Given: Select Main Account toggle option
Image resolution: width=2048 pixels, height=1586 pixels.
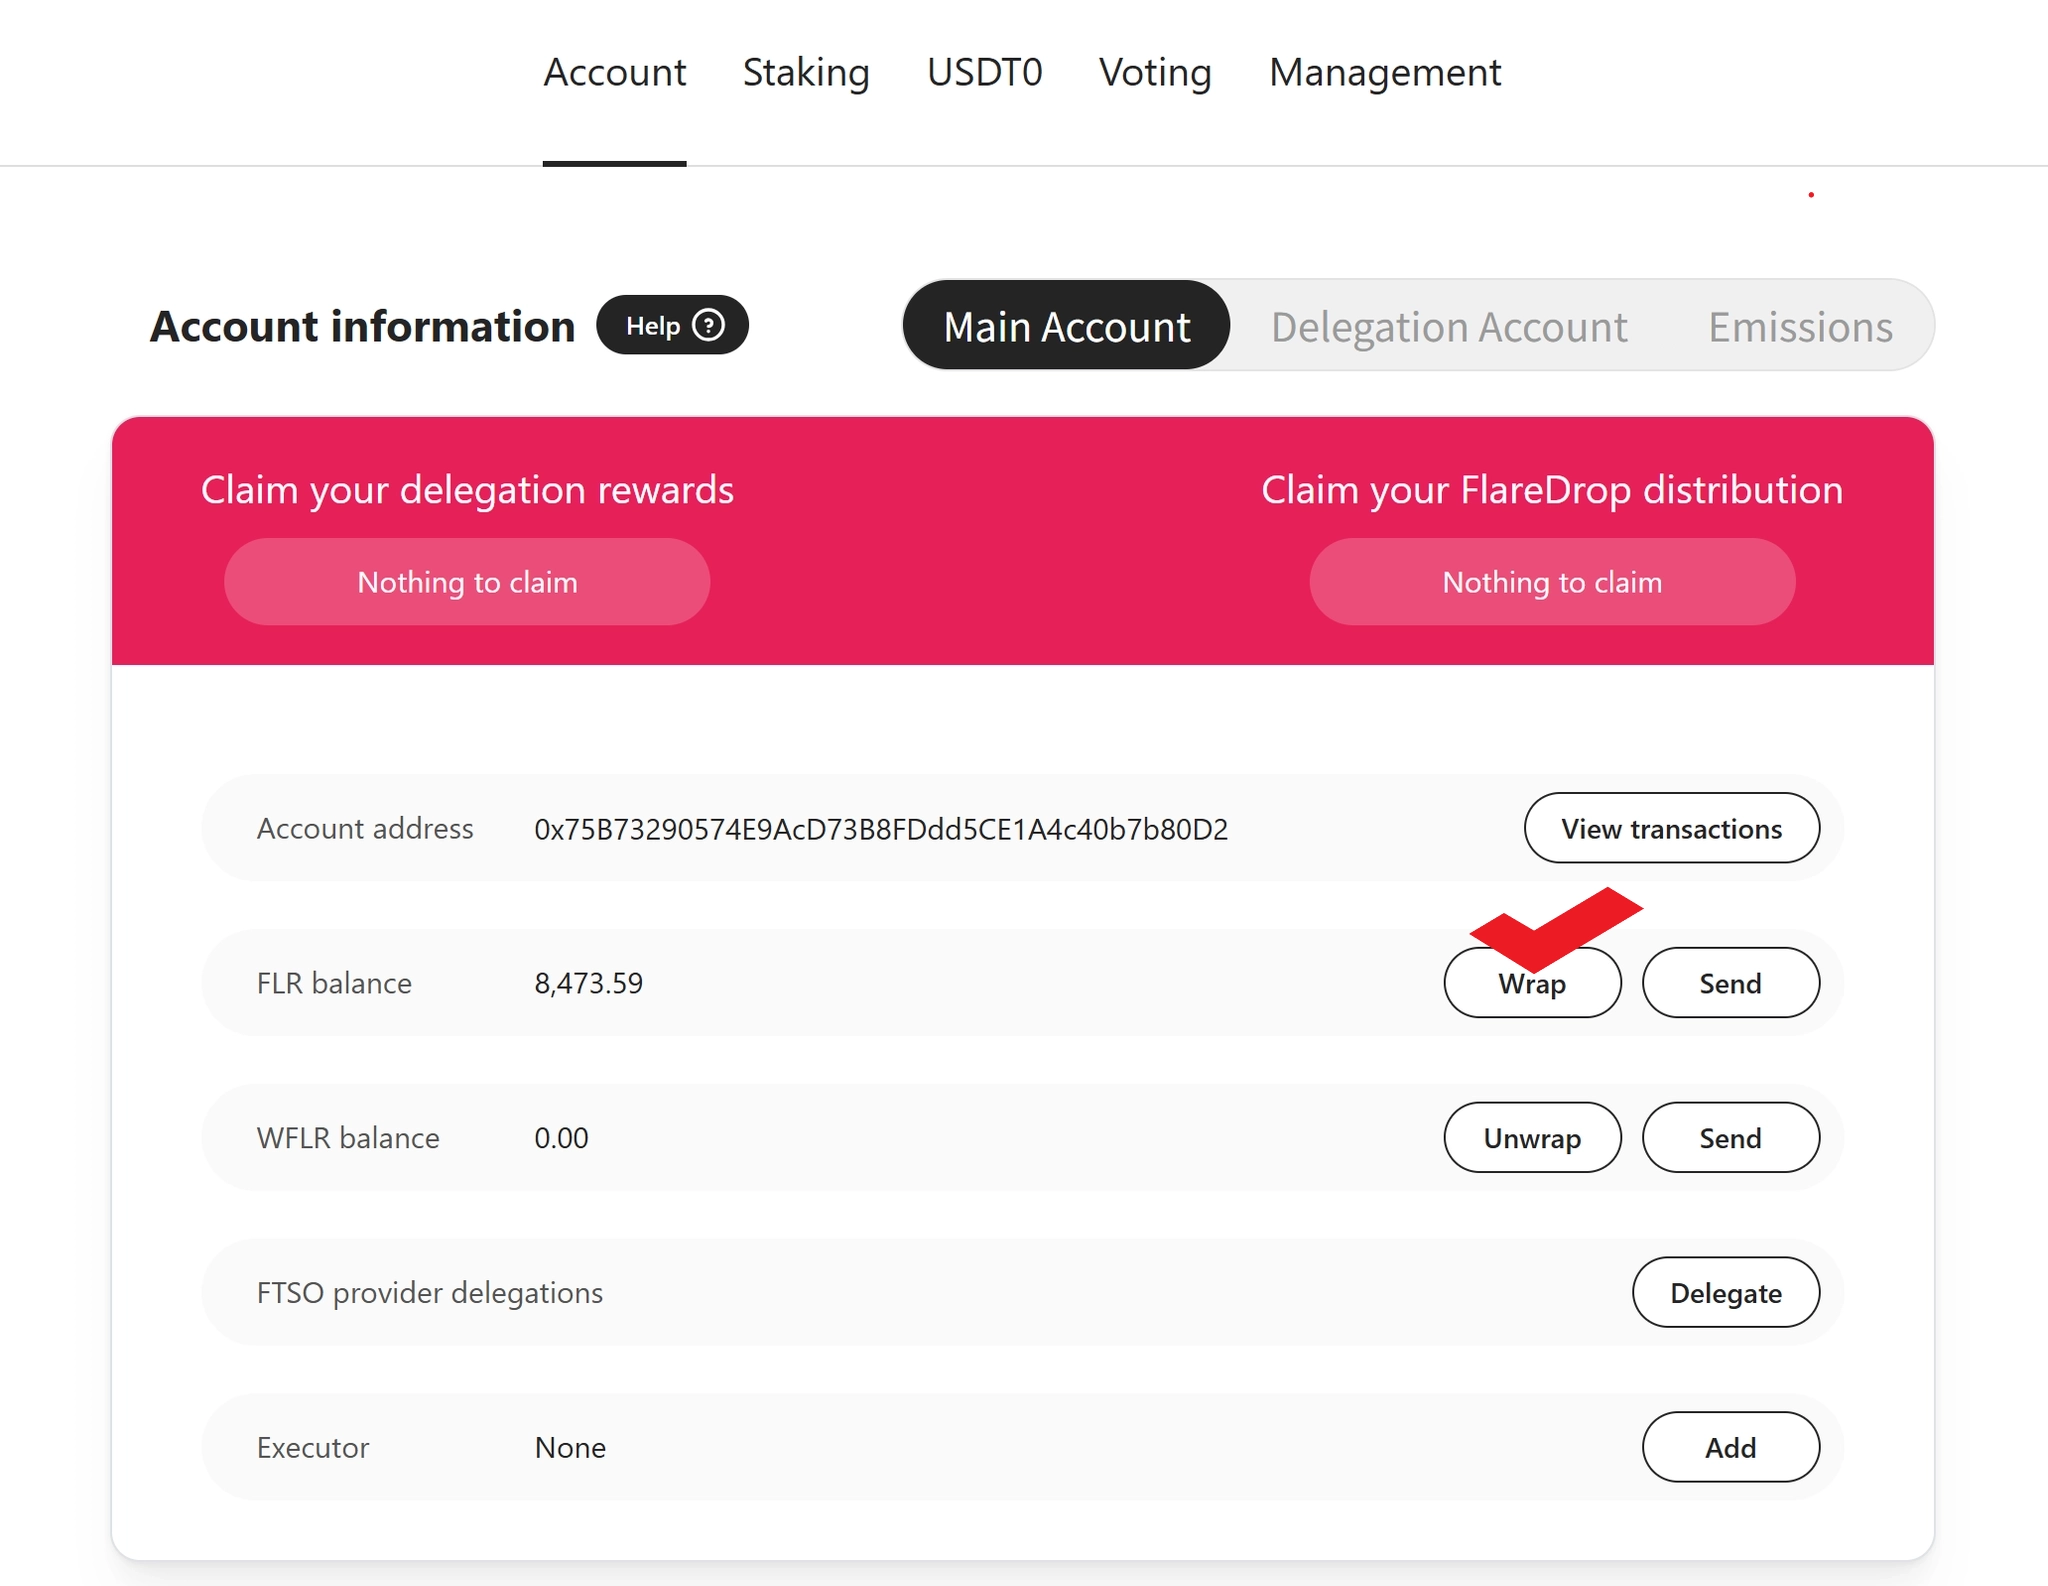Looking at the screenshot, I should 1066,326.
